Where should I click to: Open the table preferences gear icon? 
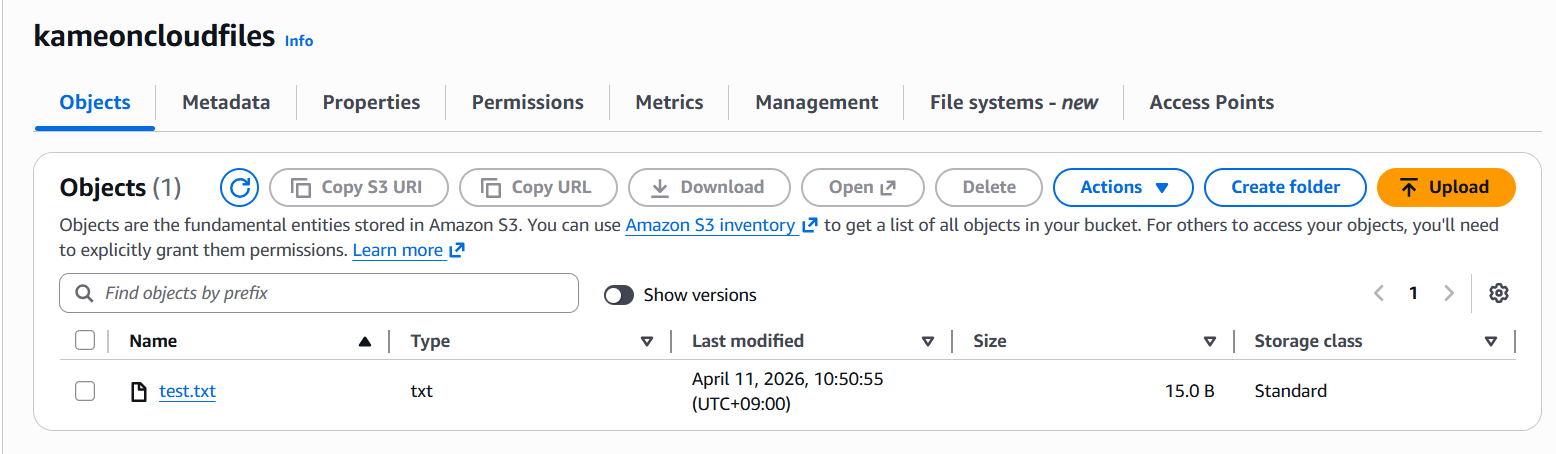coord(1498,293)
